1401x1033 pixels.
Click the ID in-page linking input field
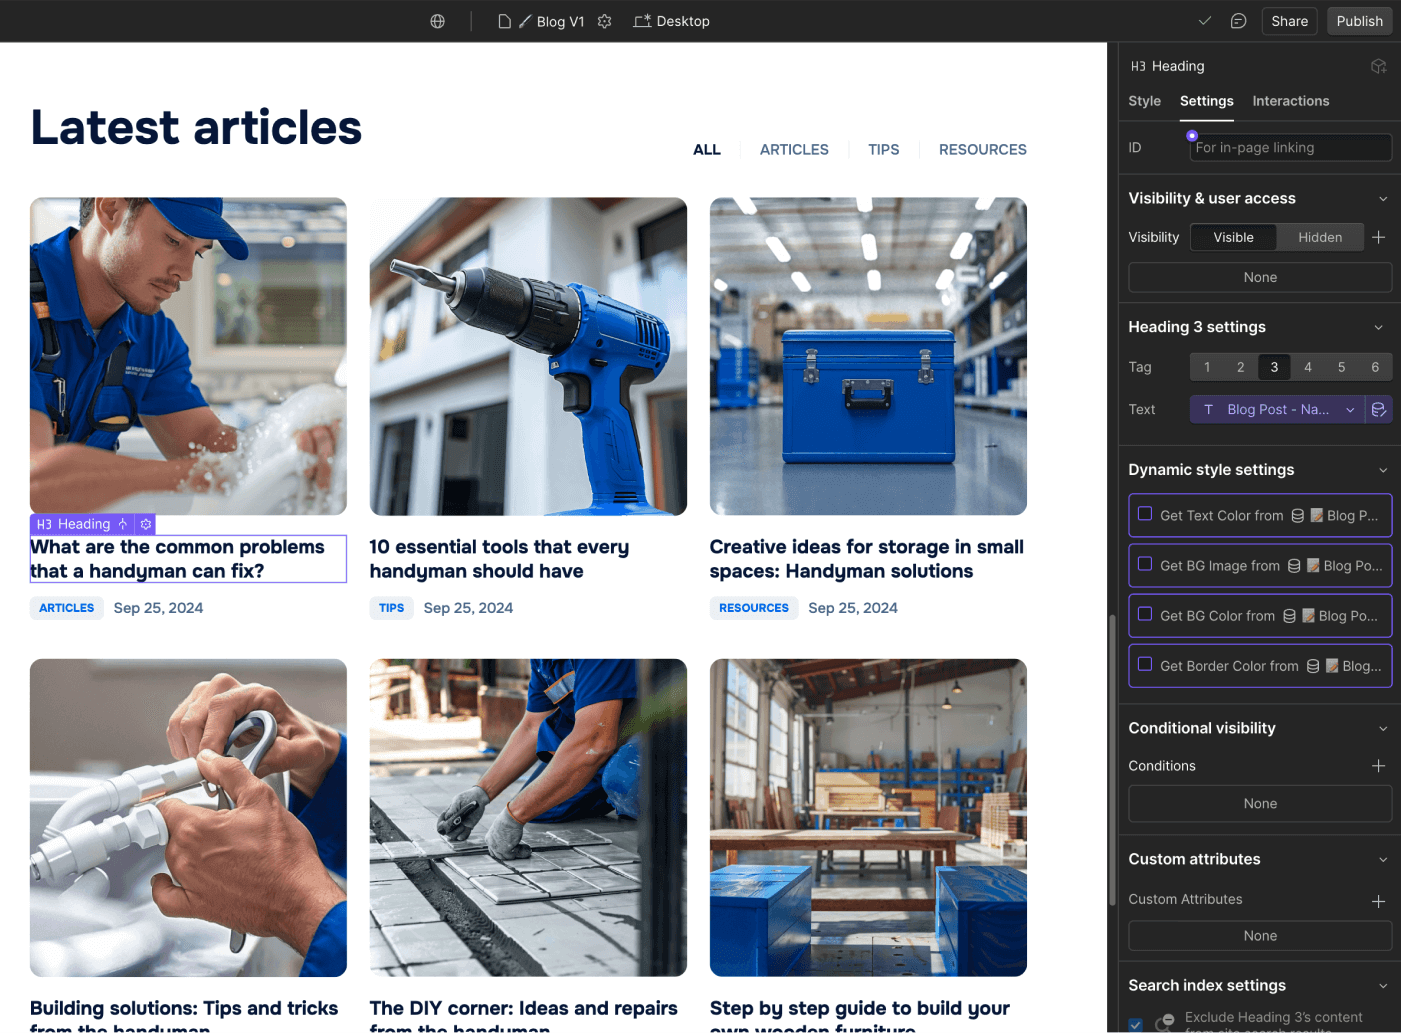click(x=1290, y=147)
